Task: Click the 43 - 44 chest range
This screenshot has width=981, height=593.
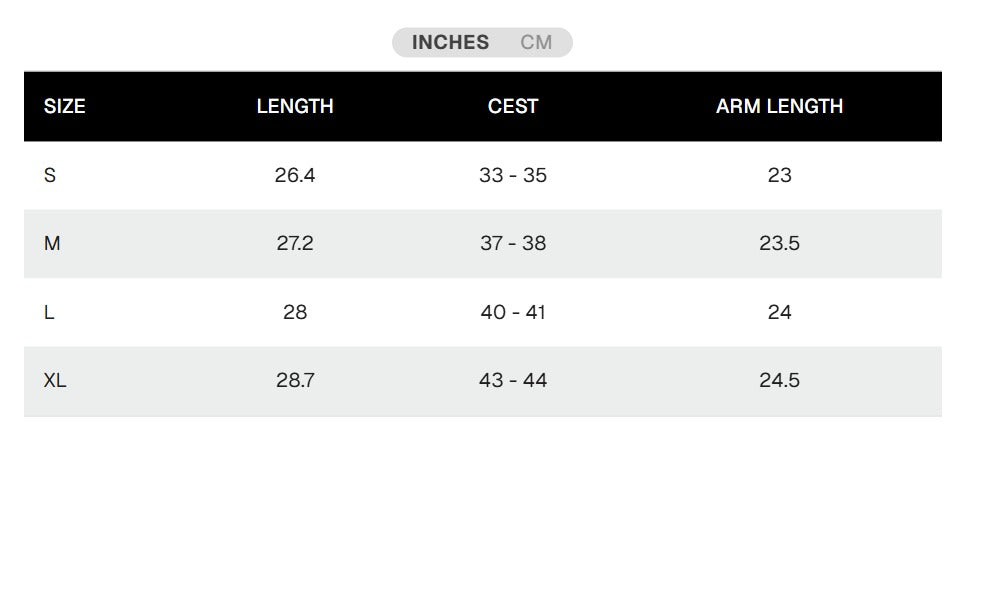Action: 513,380
